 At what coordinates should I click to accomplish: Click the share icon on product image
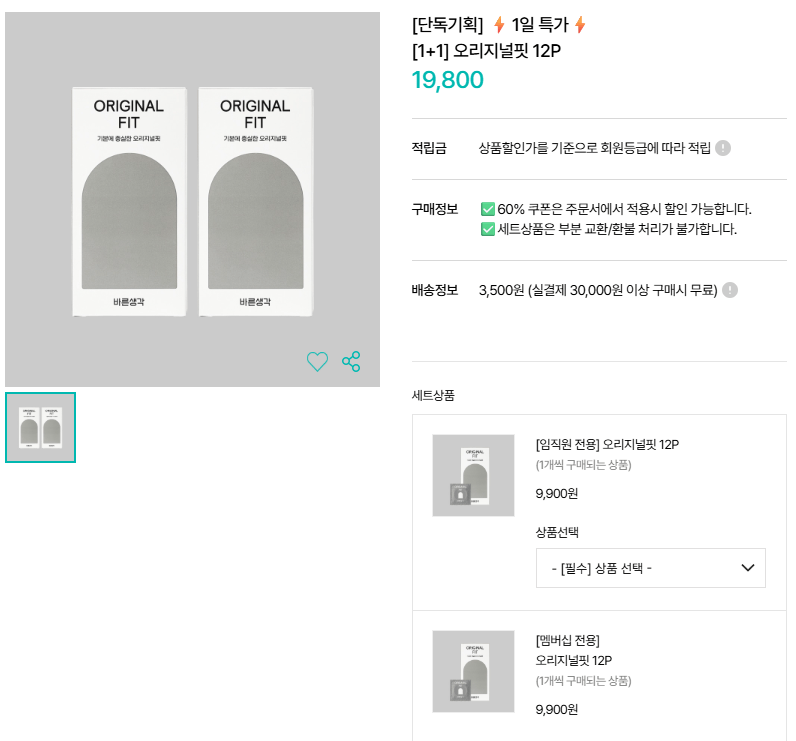point(351,361)
